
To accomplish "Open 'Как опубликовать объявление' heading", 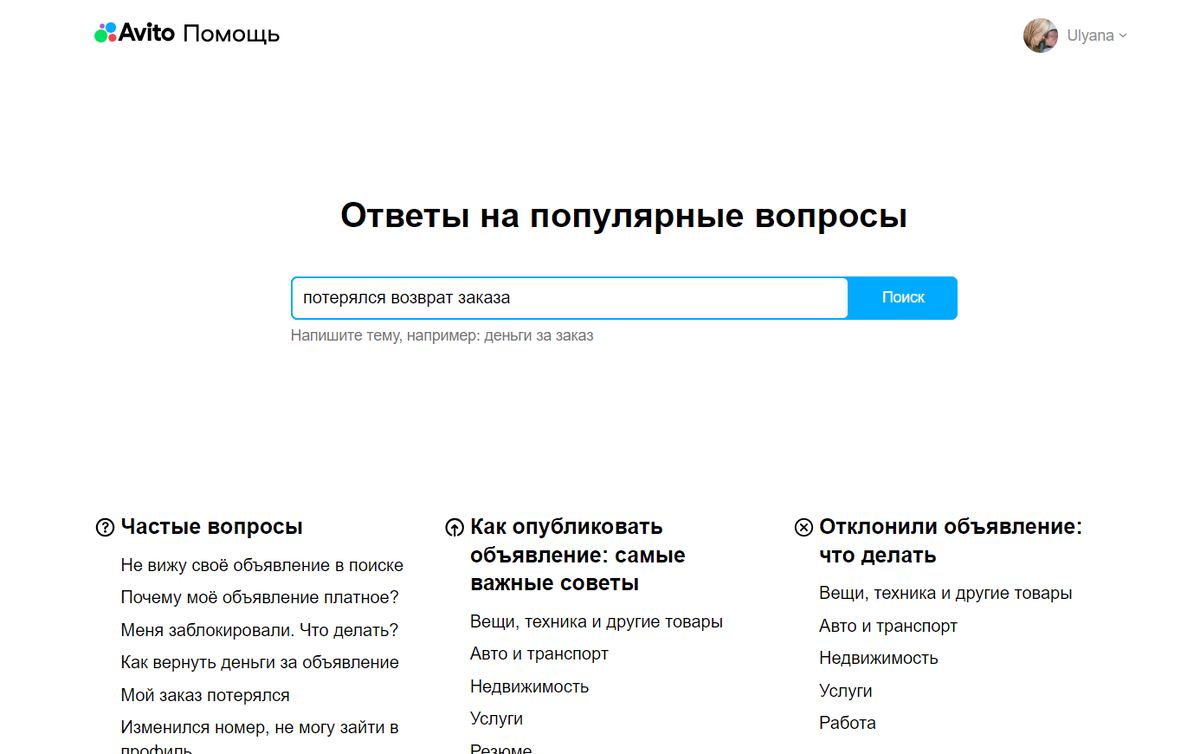I will click(578, 555).
